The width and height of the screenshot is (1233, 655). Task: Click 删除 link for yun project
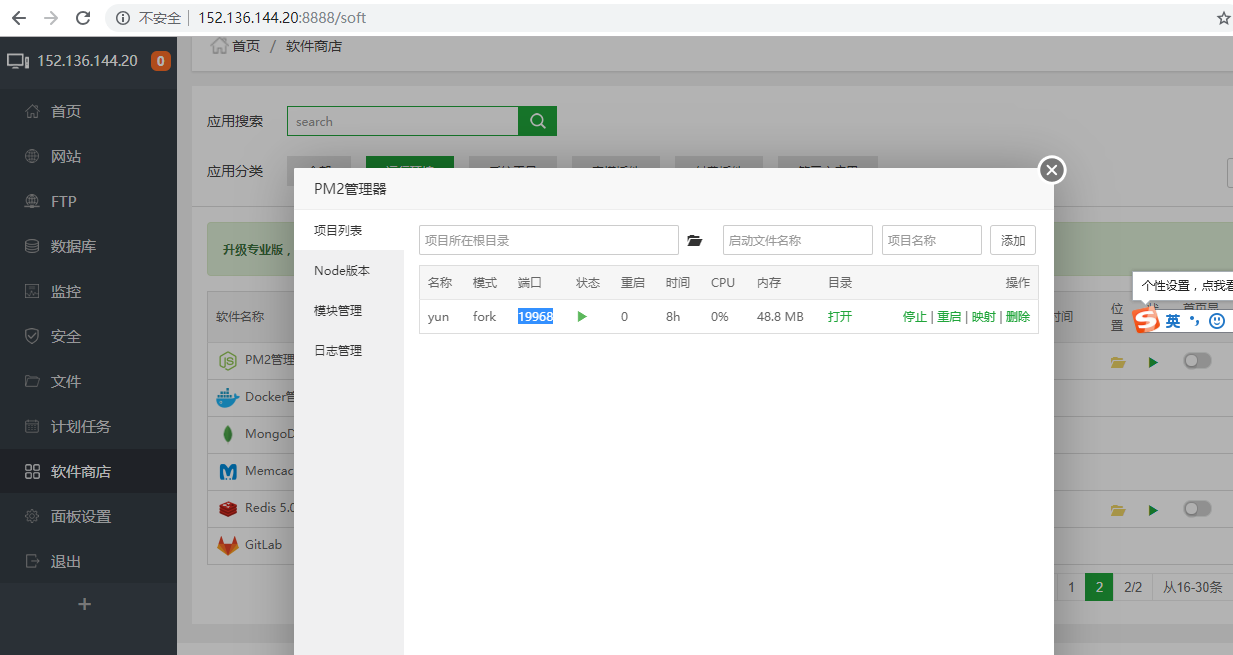tap(1018, 317)
